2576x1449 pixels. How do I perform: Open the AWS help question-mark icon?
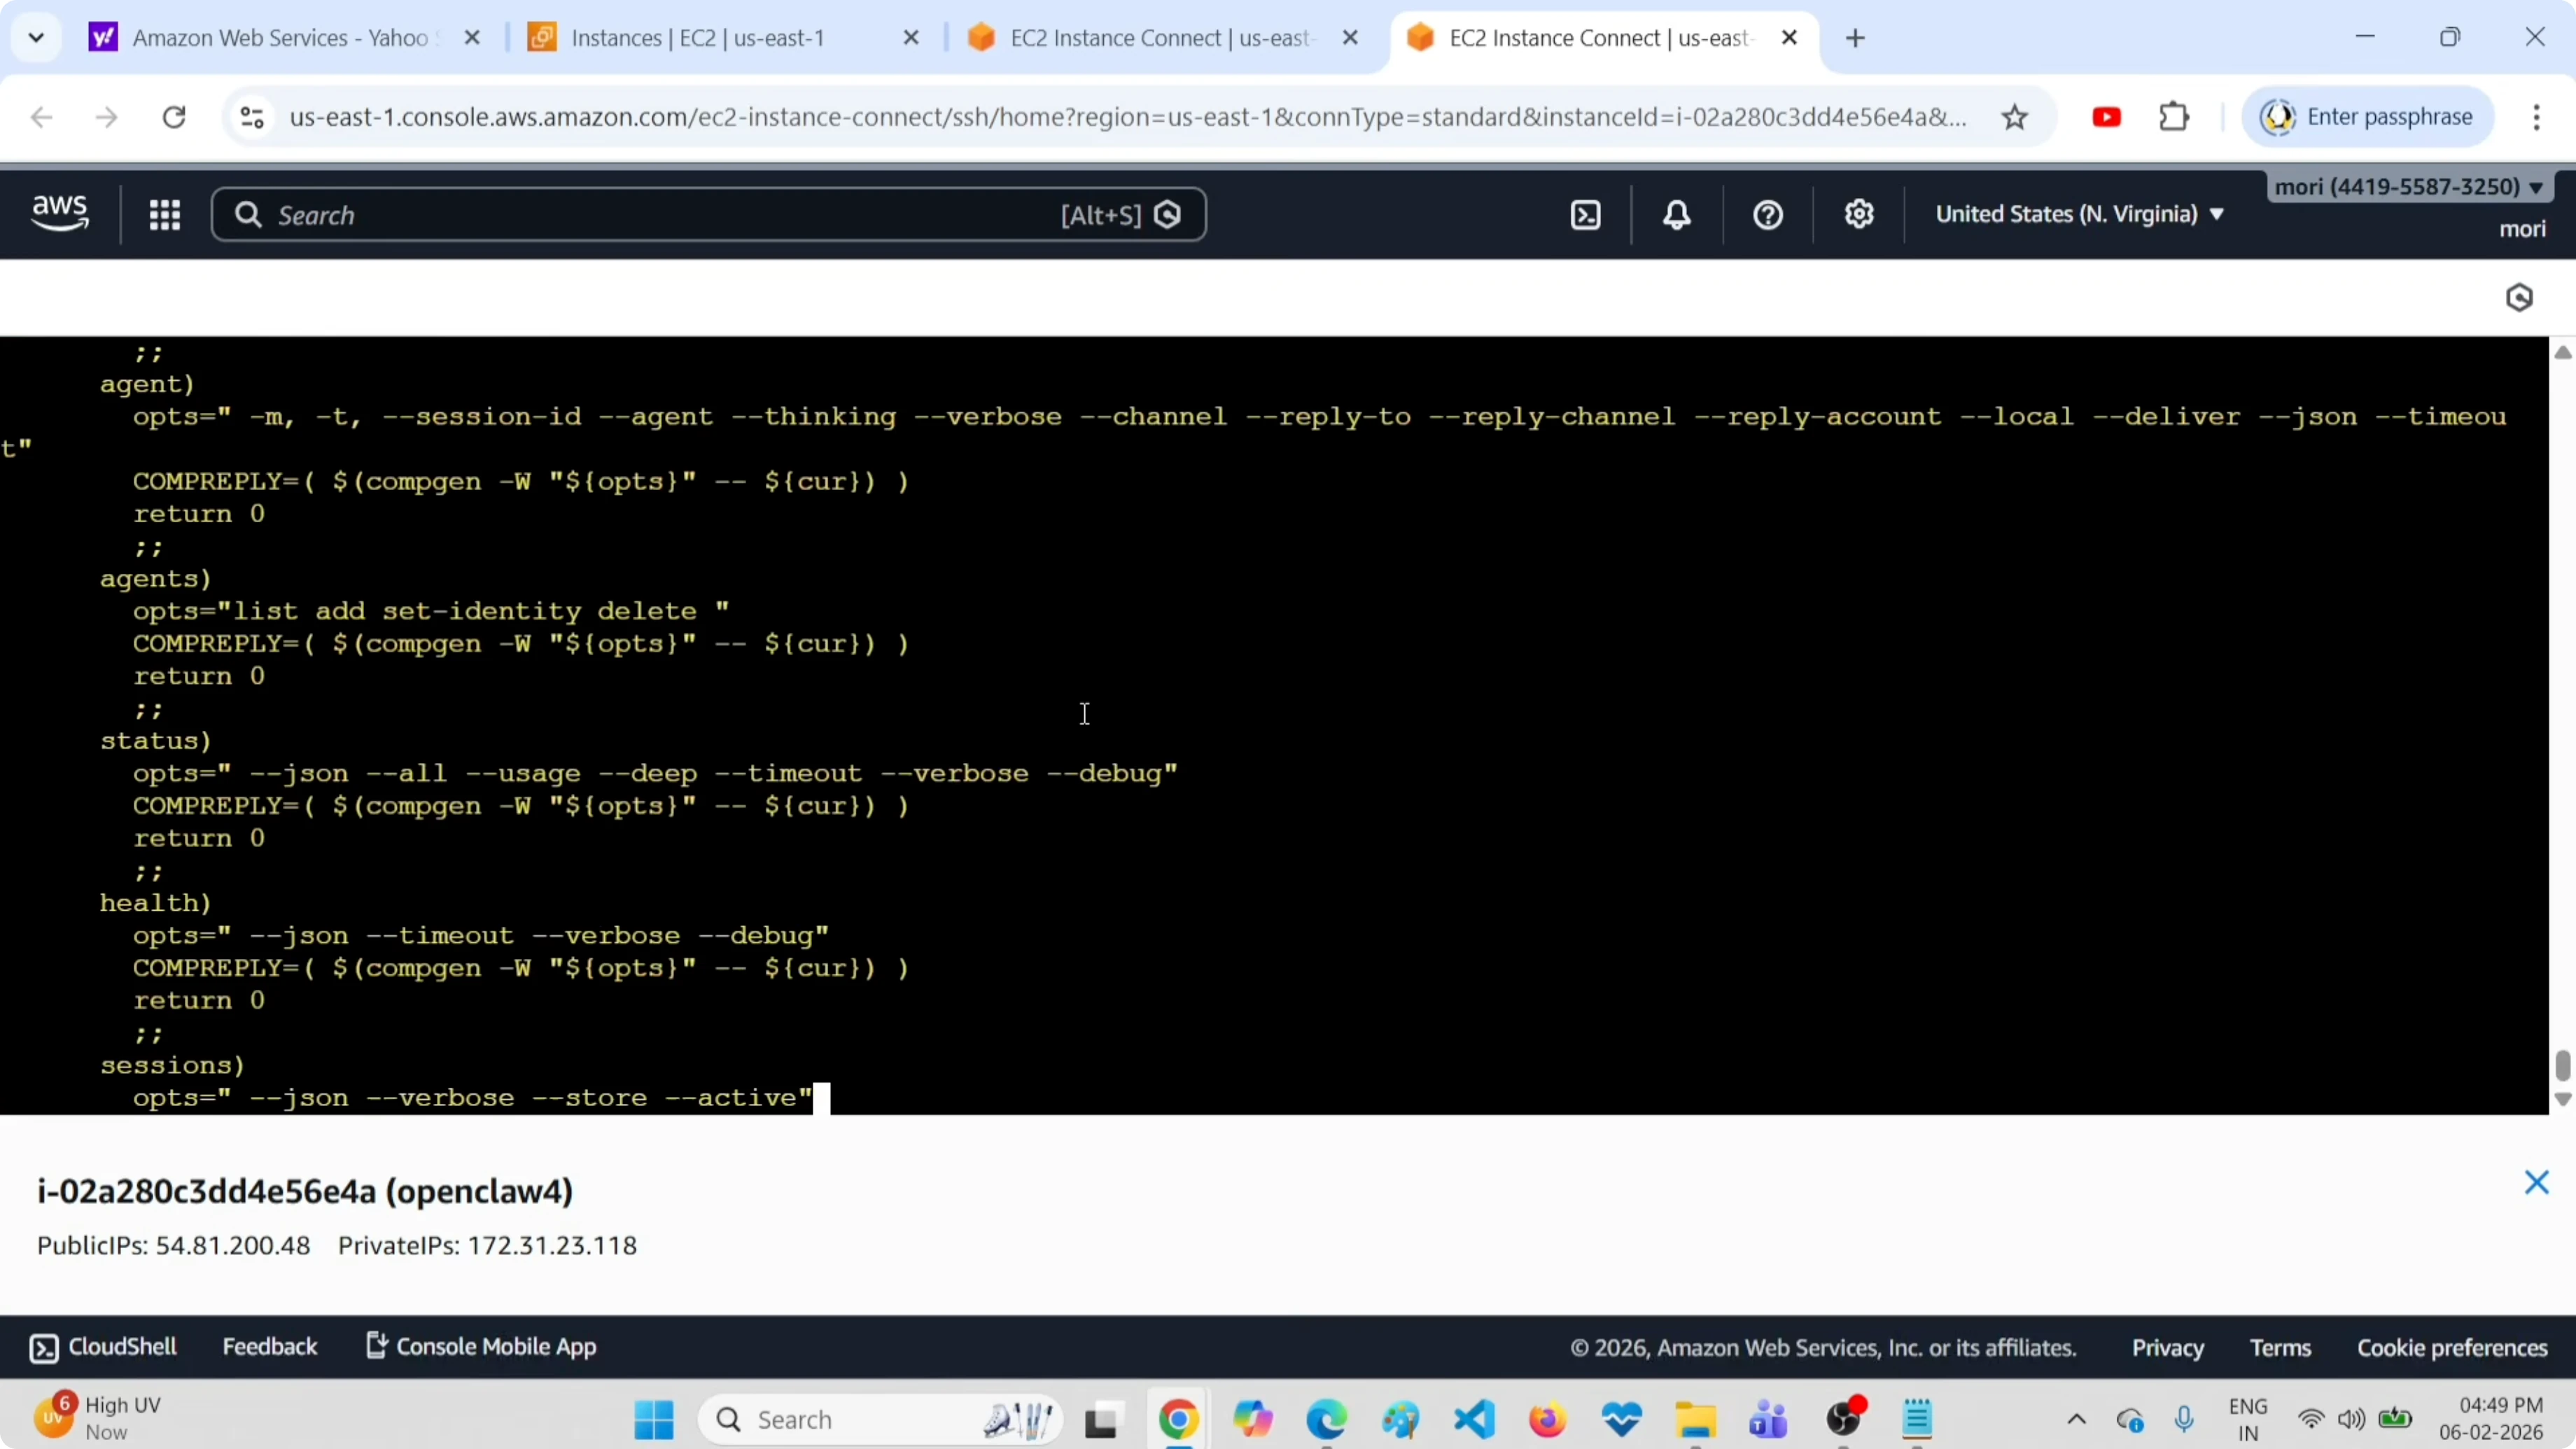click(1767, 214)
